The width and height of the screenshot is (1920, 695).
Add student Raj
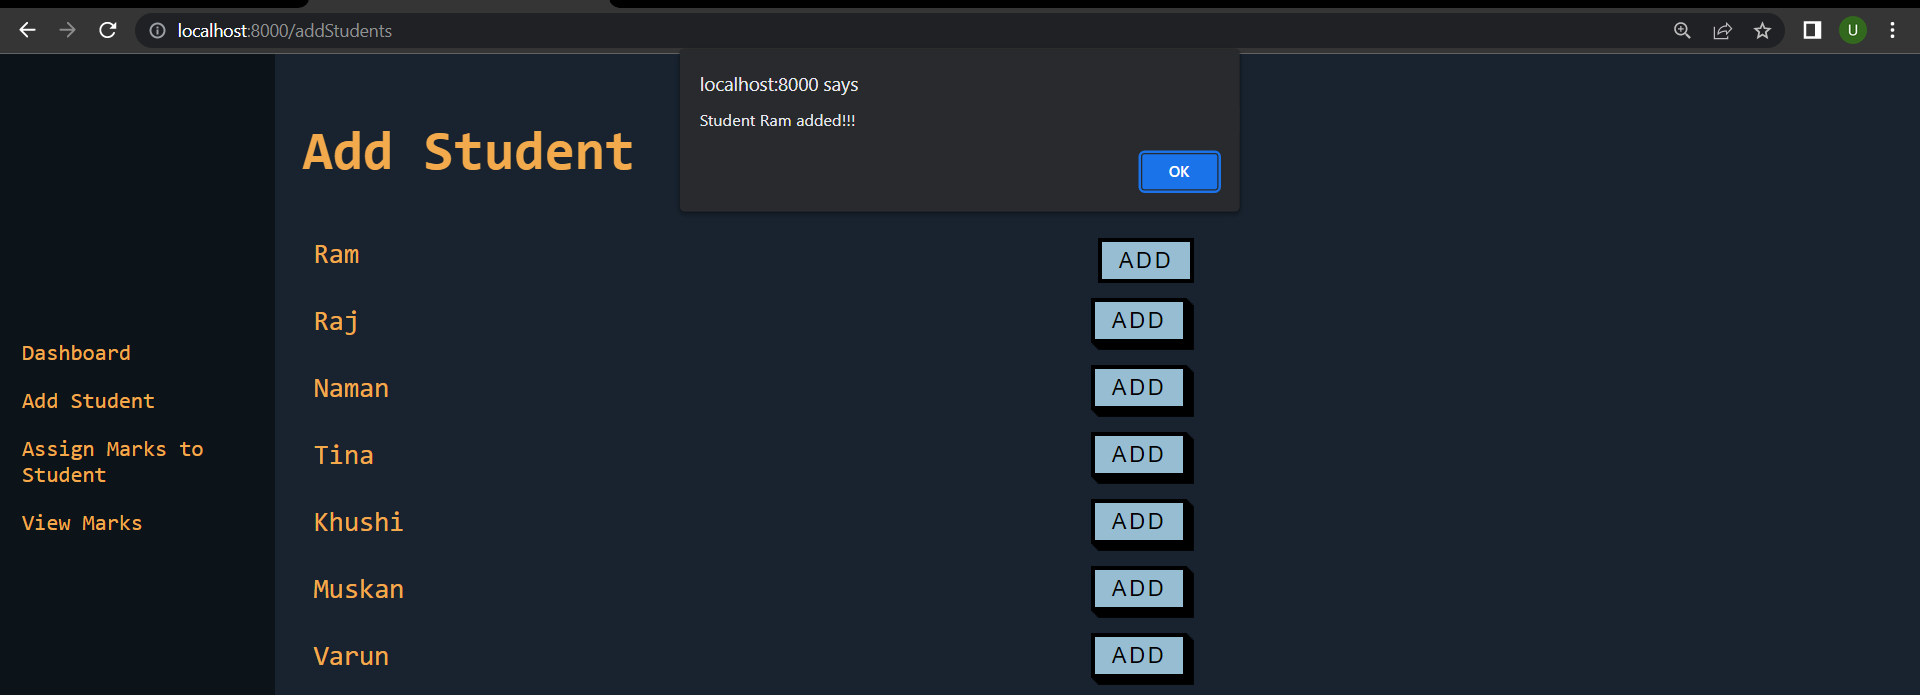click(x=1141, y=323)
